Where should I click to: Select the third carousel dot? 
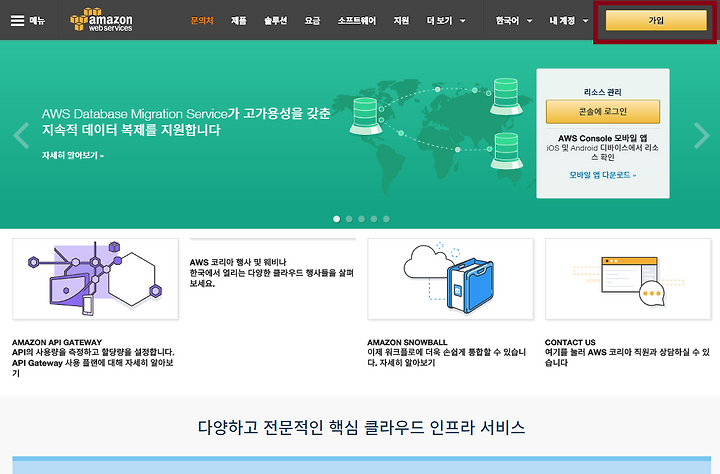(x=361, y=219)
